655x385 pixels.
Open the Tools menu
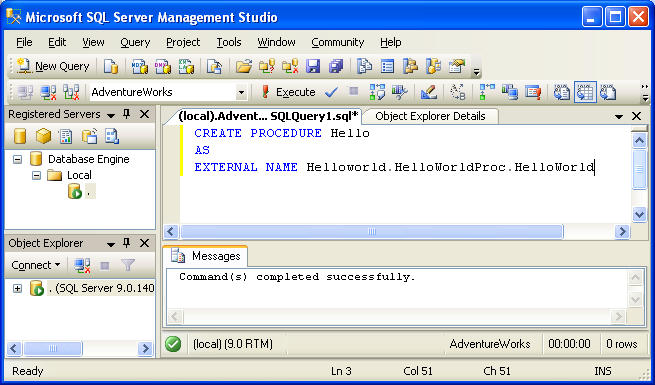(x=228, y=42)
